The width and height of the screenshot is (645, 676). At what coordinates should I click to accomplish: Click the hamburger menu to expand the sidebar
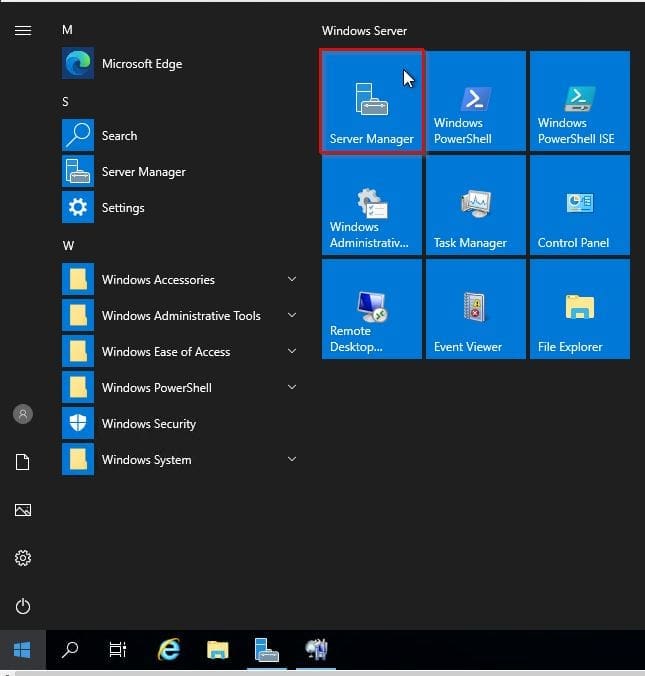(23, 30)
